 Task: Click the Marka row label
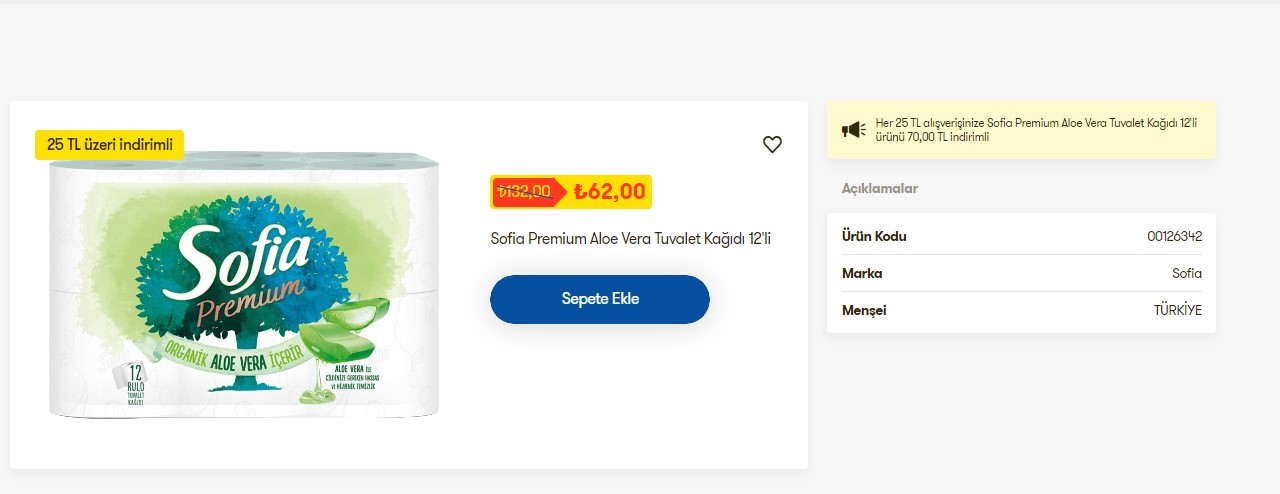pyautogui.click(x=862, y=273)
